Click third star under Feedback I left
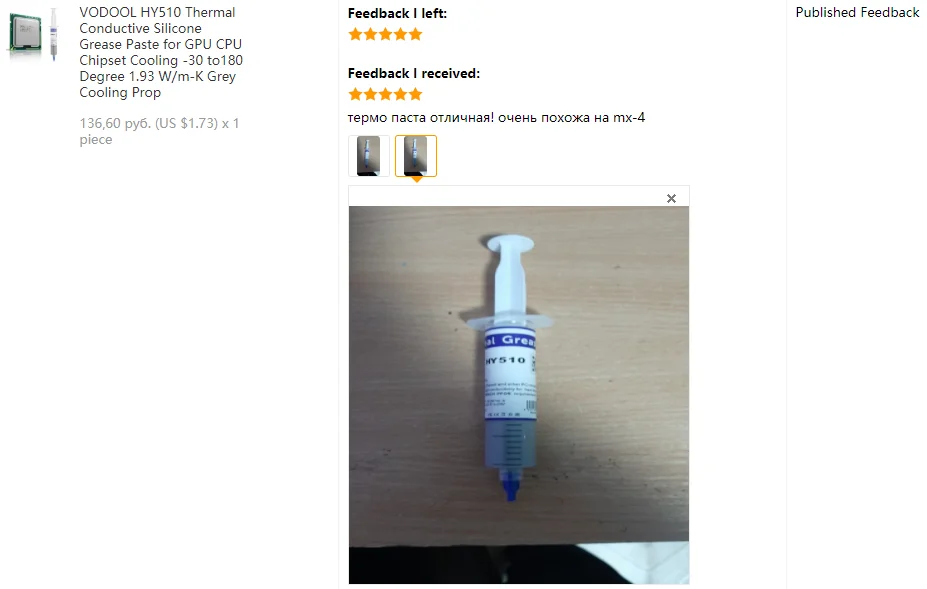927x589 pixels. [385, 34]
